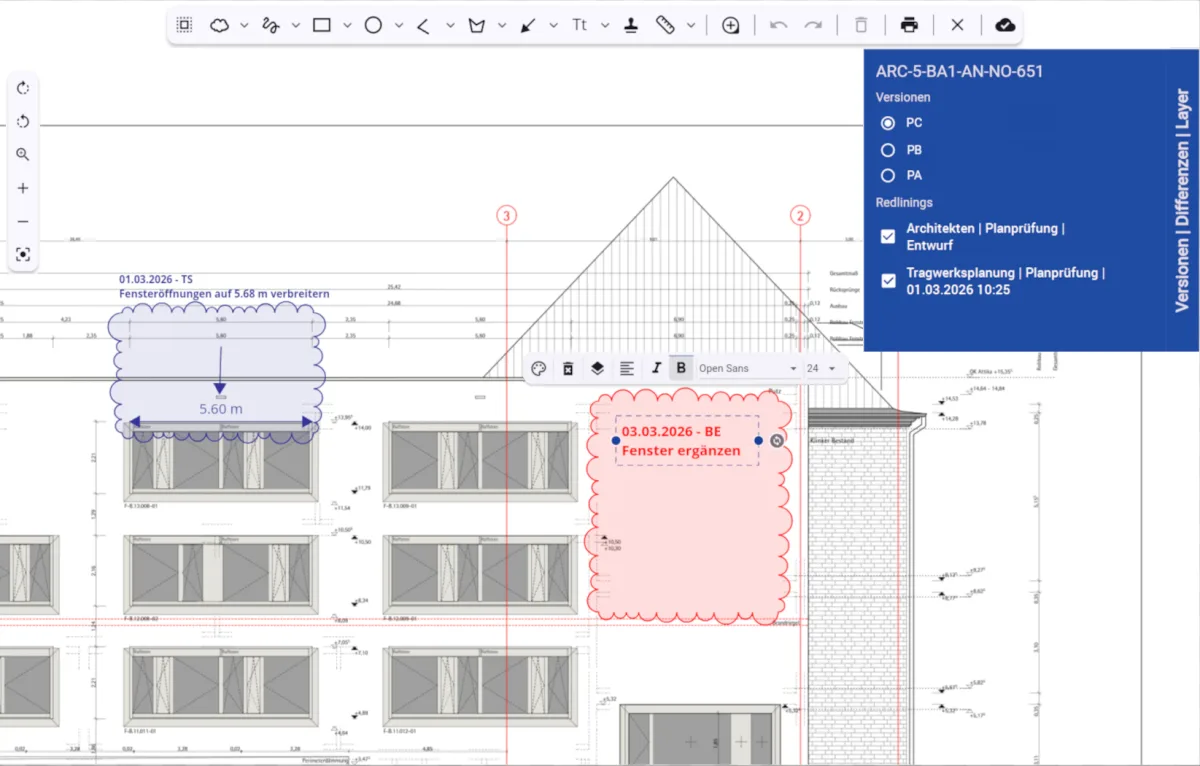Open cloud tool options dropdown
The image size is (1200, 766).
coord(244,26)
